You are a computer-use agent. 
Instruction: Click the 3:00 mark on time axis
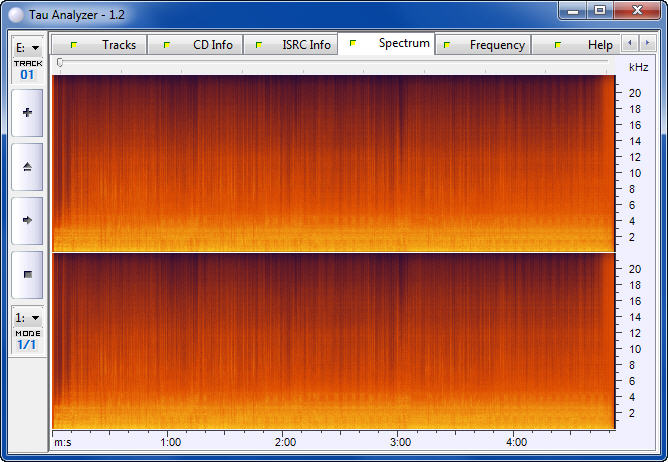tap(400, 441)
